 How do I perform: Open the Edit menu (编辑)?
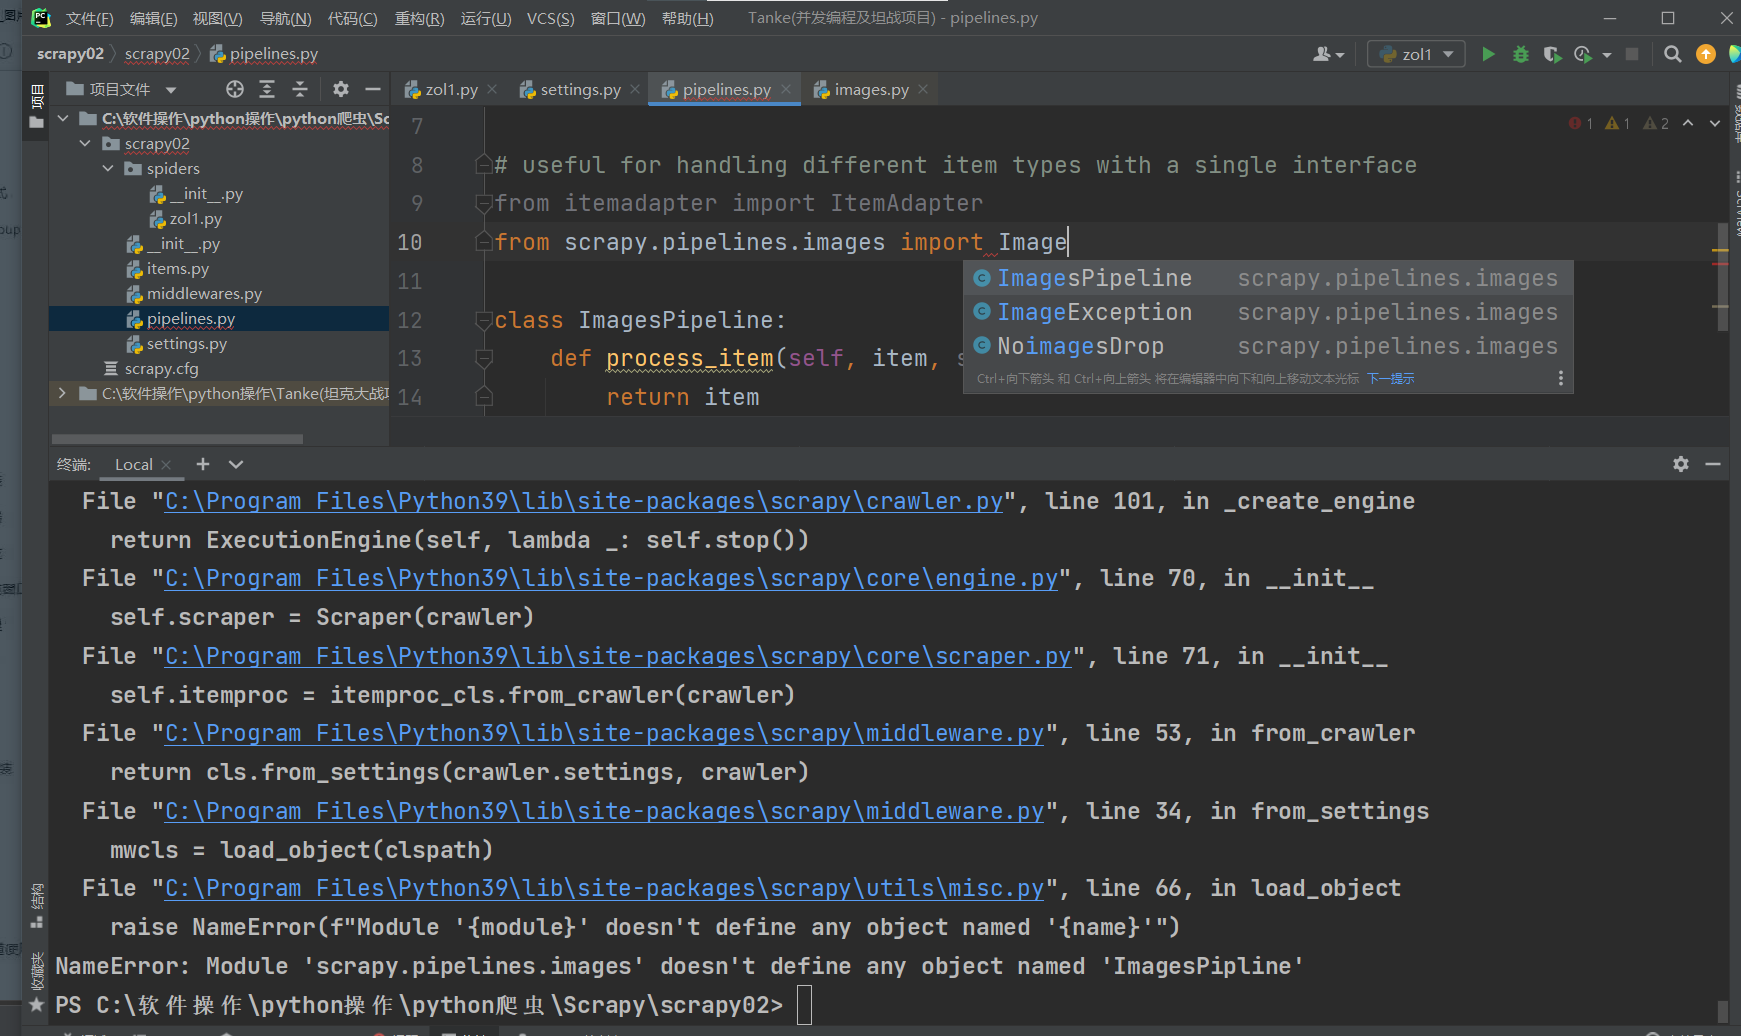pos(153,19)
